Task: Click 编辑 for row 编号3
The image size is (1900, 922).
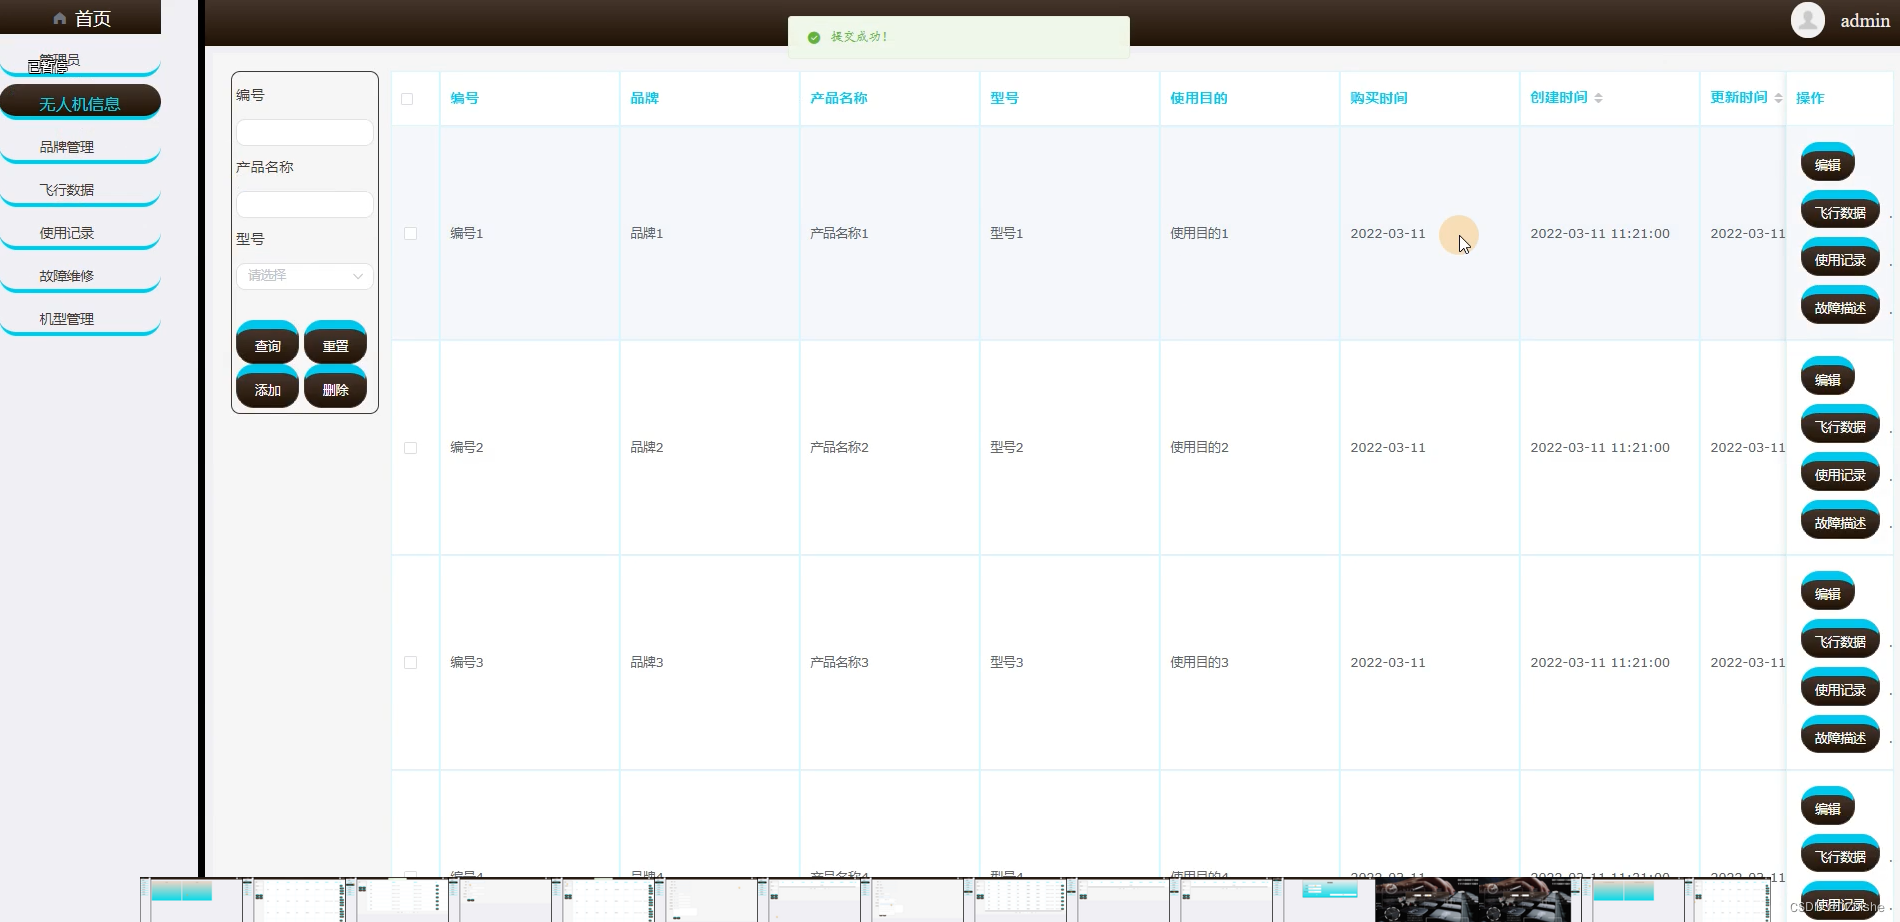Action: [1828, 592]
